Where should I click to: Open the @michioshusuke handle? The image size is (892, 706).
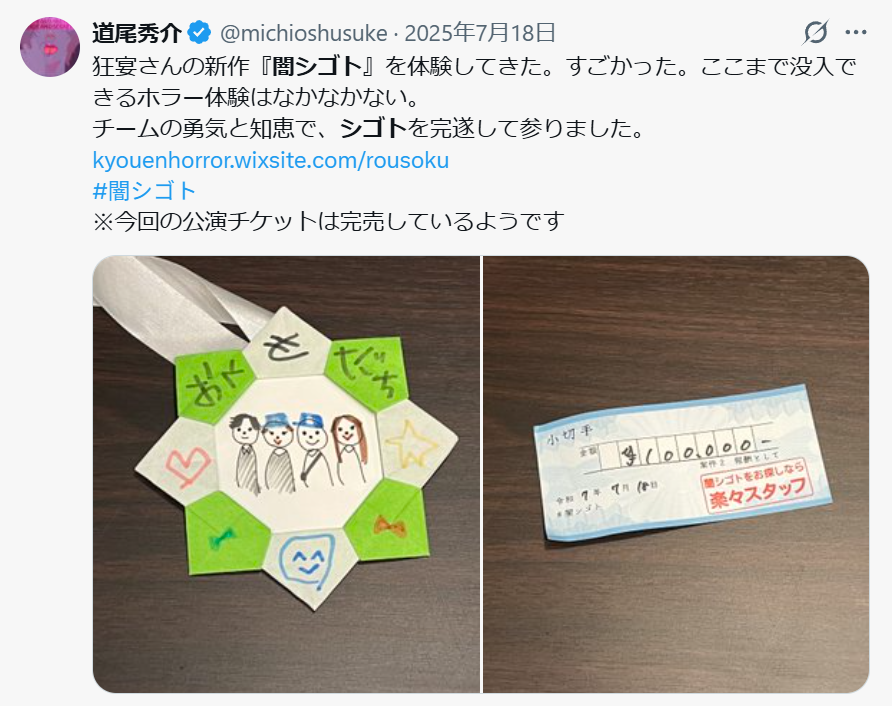(304, 34)
